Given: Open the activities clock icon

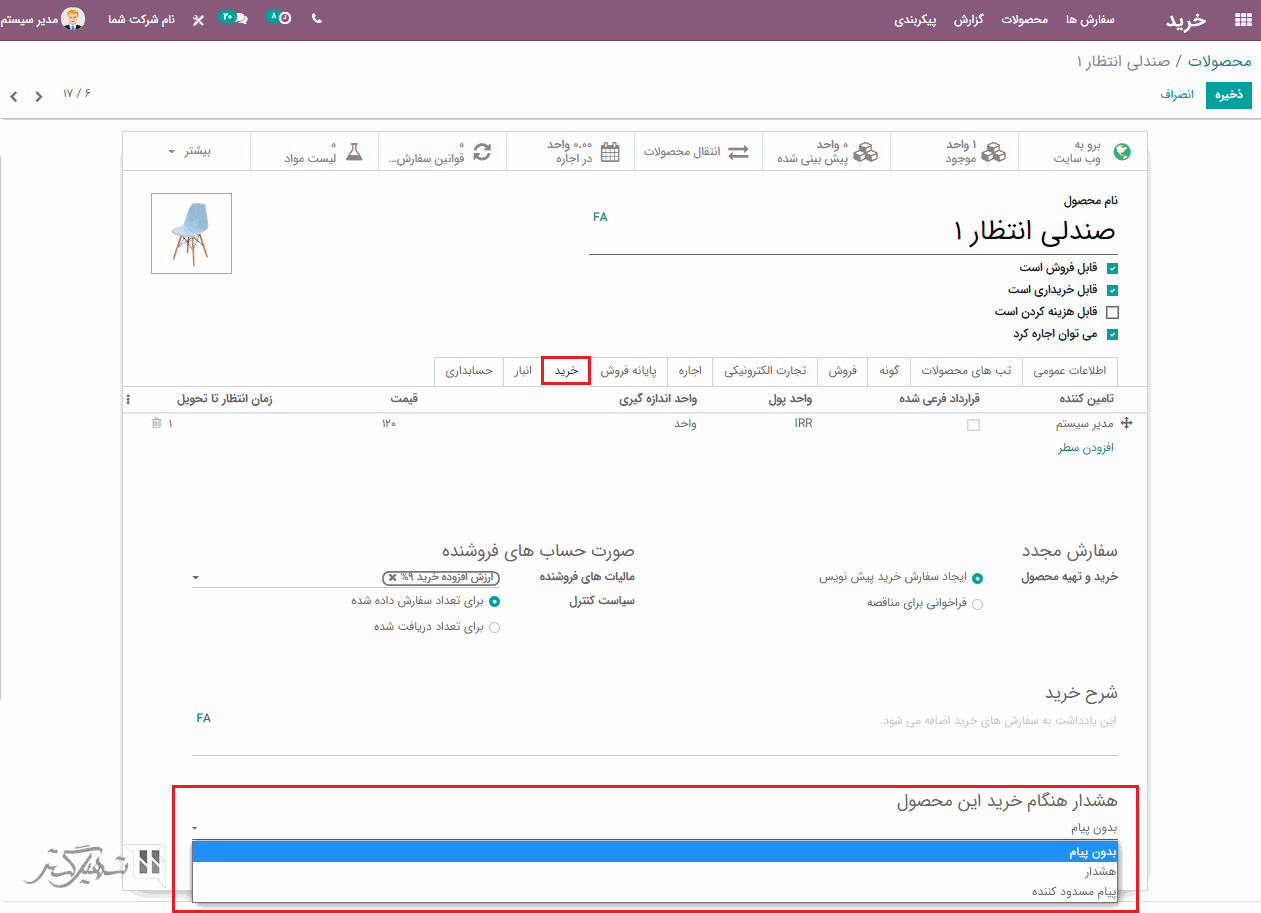Looking at the screenshot, I should coord(283,19).
